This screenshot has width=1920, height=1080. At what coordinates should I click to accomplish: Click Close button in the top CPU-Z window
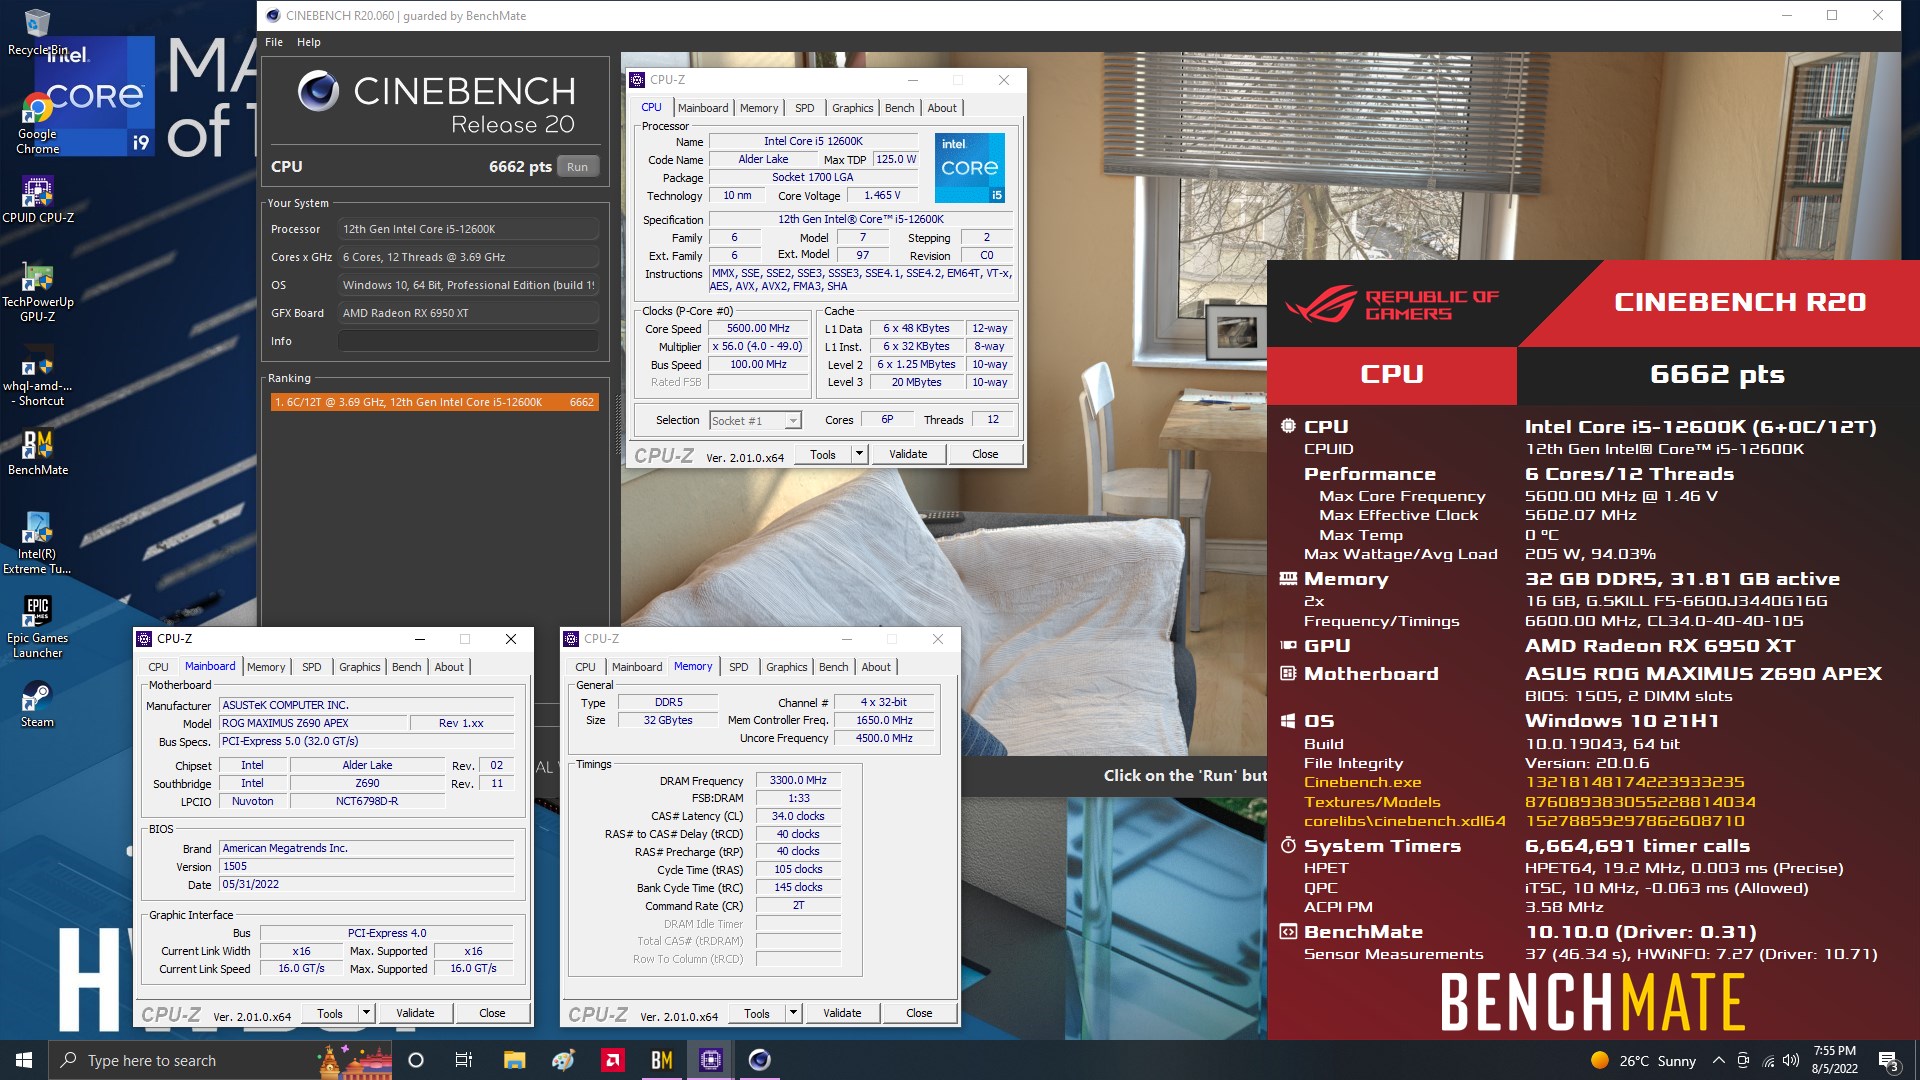tap(985, 454)
